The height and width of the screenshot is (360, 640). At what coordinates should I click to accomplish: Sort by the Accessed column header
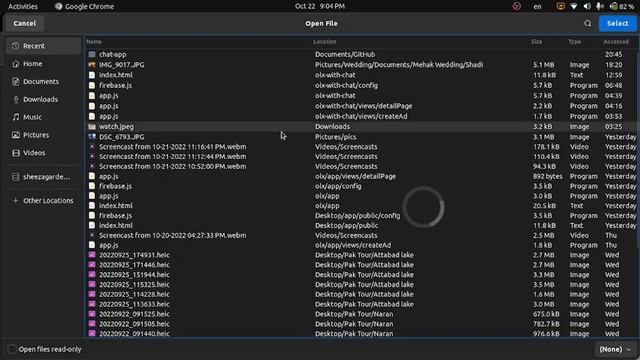(x=616, y=42)
